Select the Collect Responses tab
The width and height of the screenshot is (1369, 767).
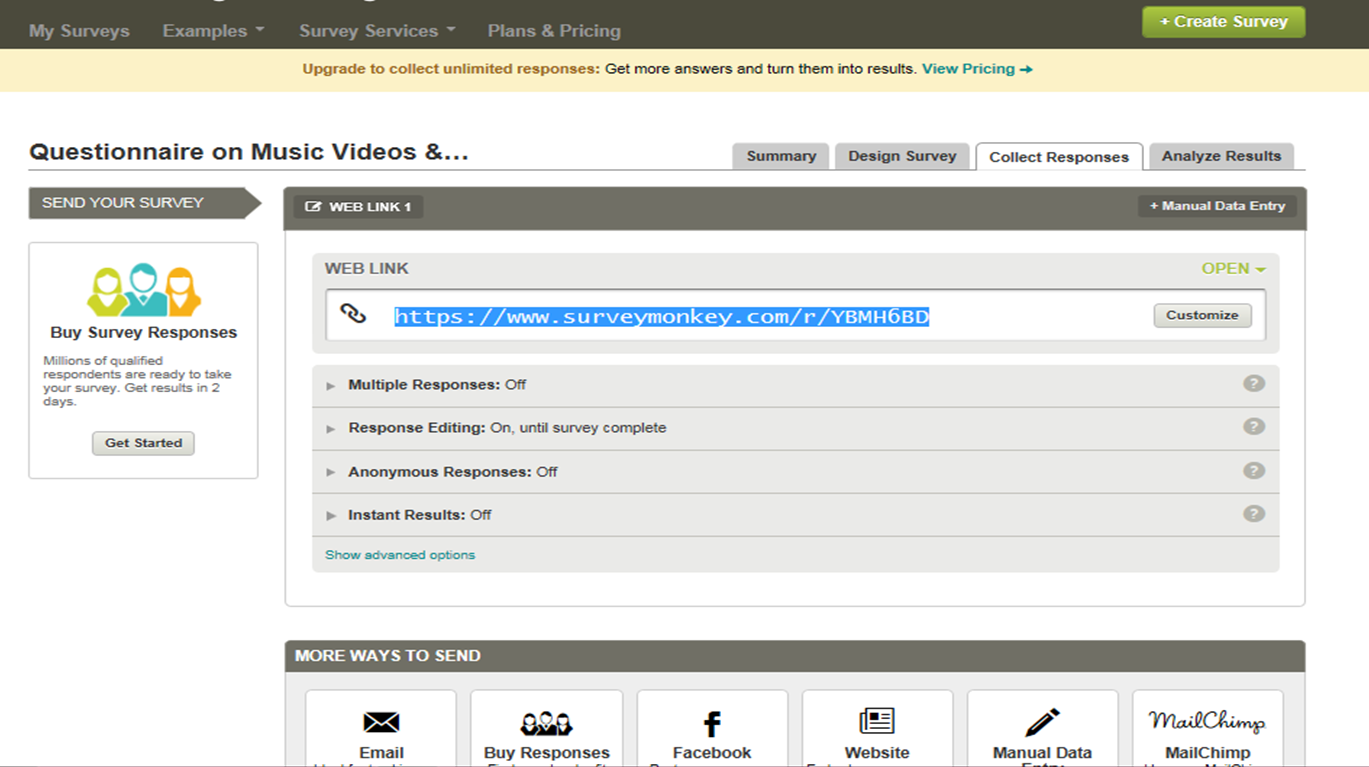click(1059, 157)
